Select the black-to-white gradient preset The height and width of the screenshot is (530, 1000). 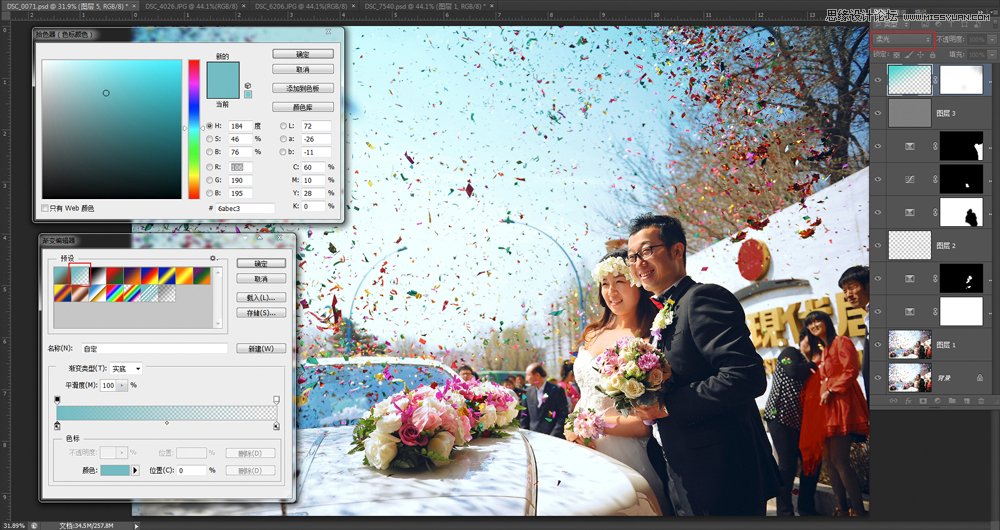tap(97, 276)
